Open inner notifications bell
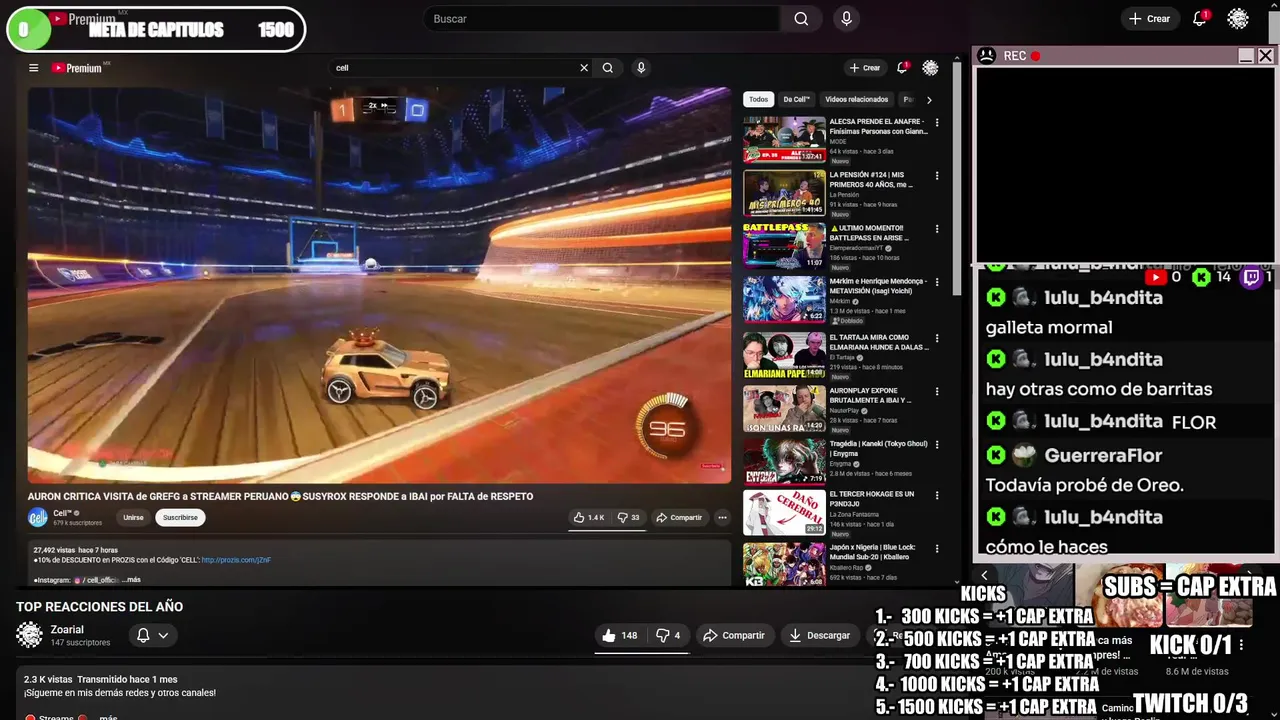The width and height of the screenshot is (1280, 720). [x=902, y=68]
